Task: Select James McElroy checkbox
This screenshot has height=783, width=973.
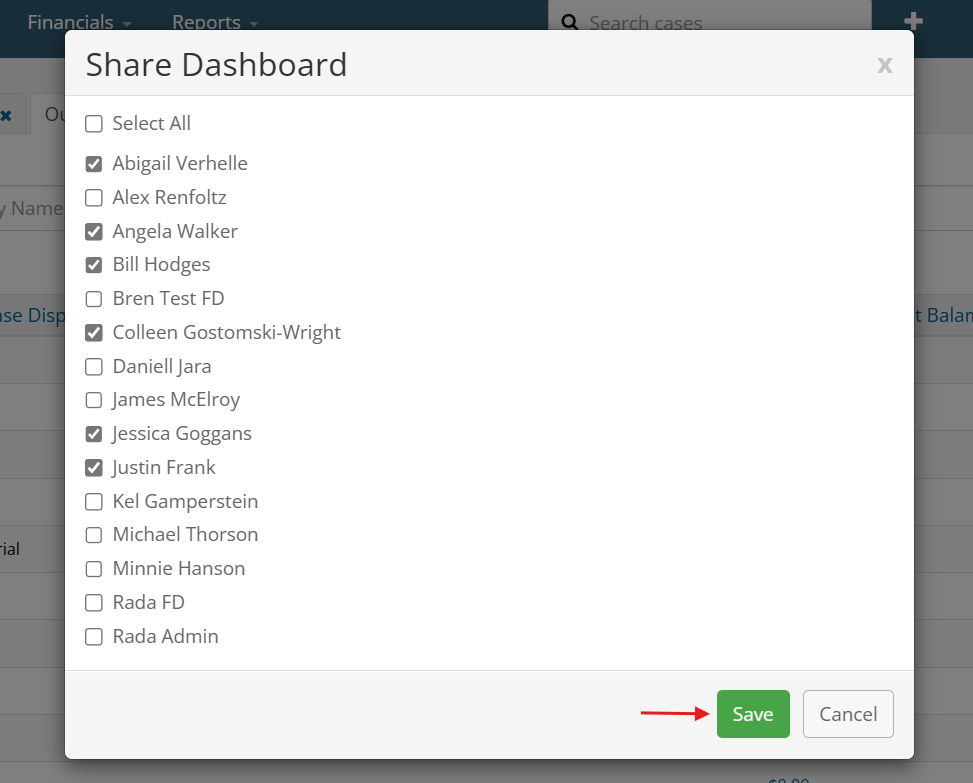Action: (x=94, y=400)
